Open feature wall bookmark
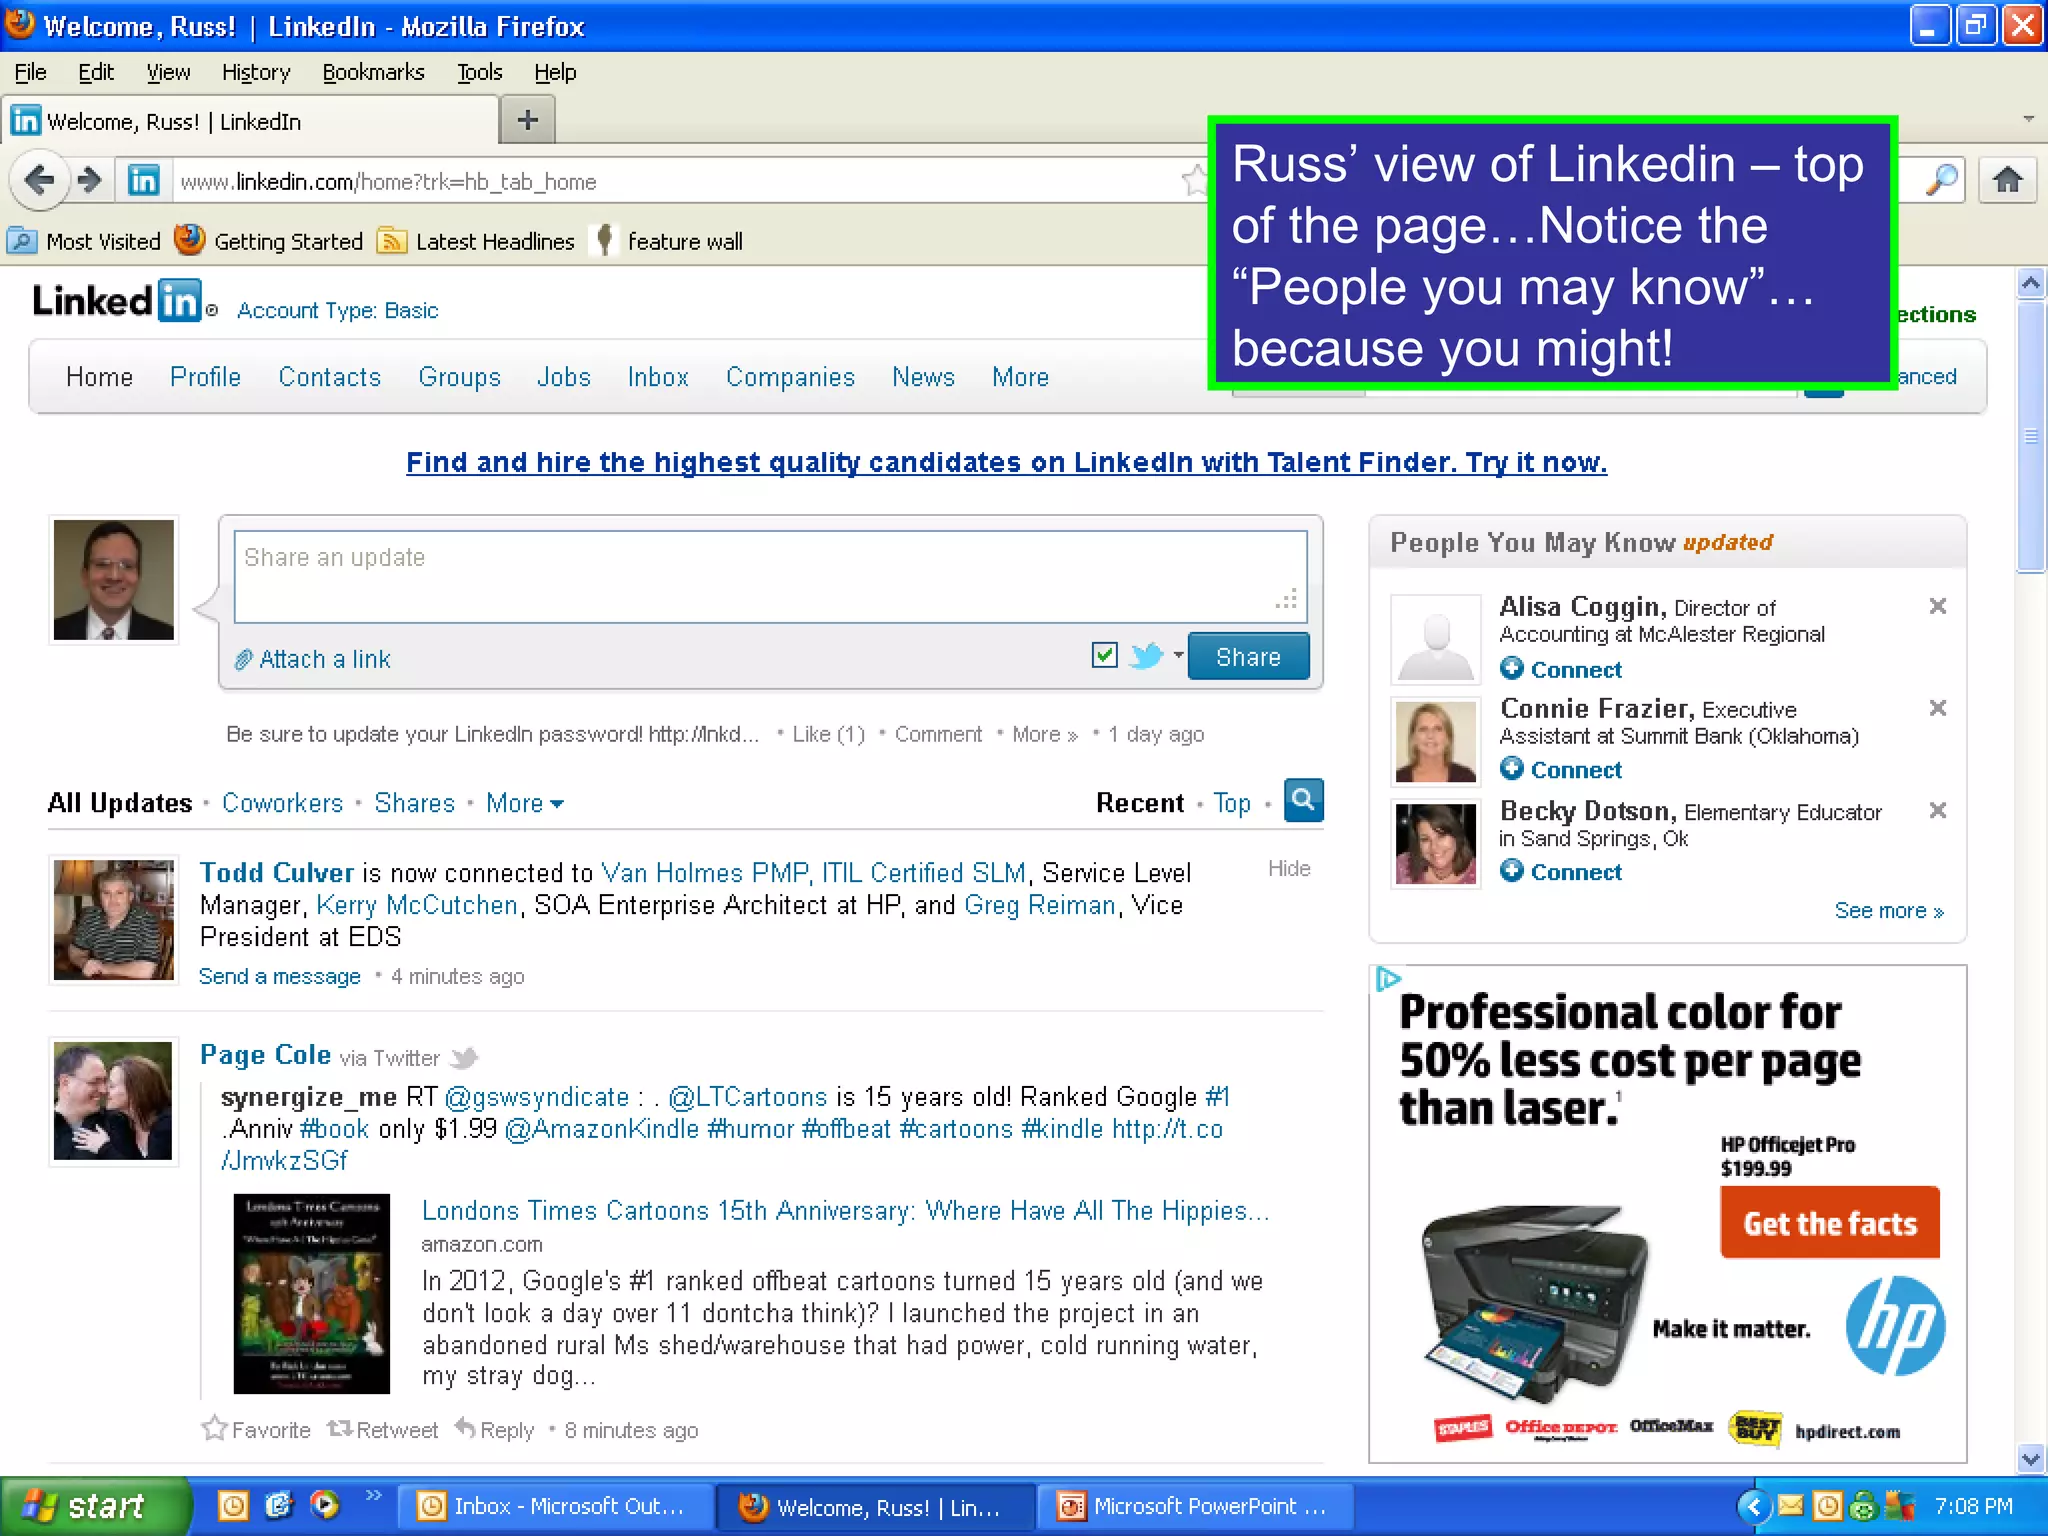The width and height of the screenshot is (2048, 1536). click(669, 241)
